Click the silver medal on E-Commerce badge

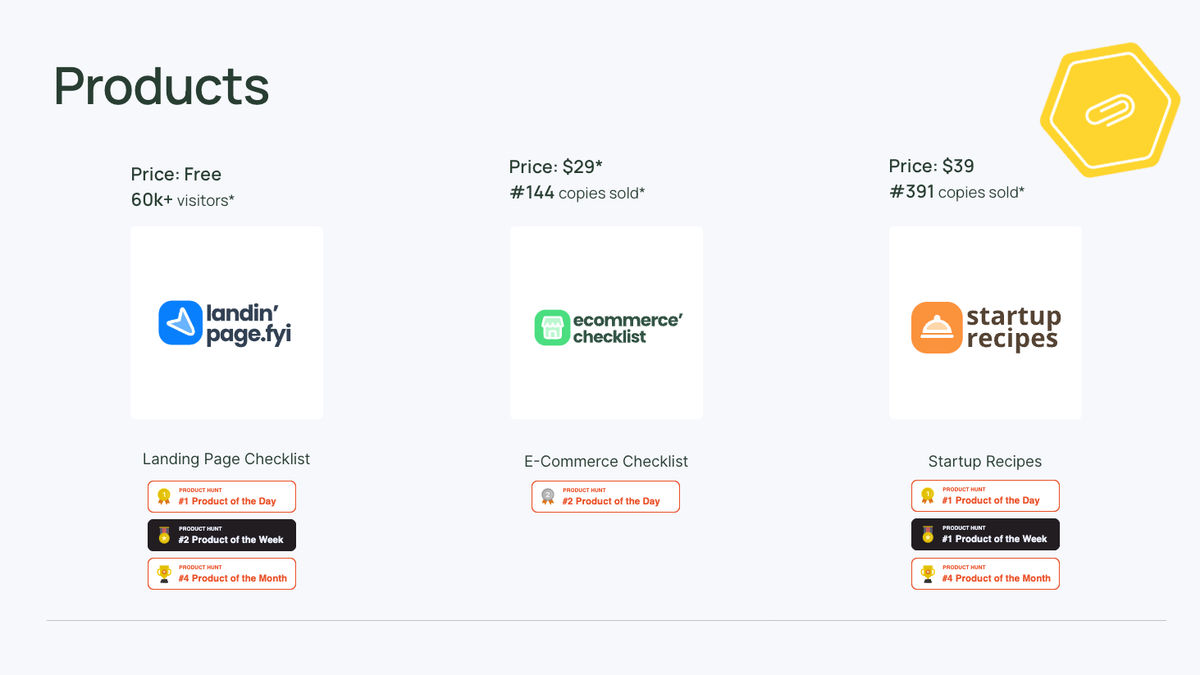click(547, 496)
